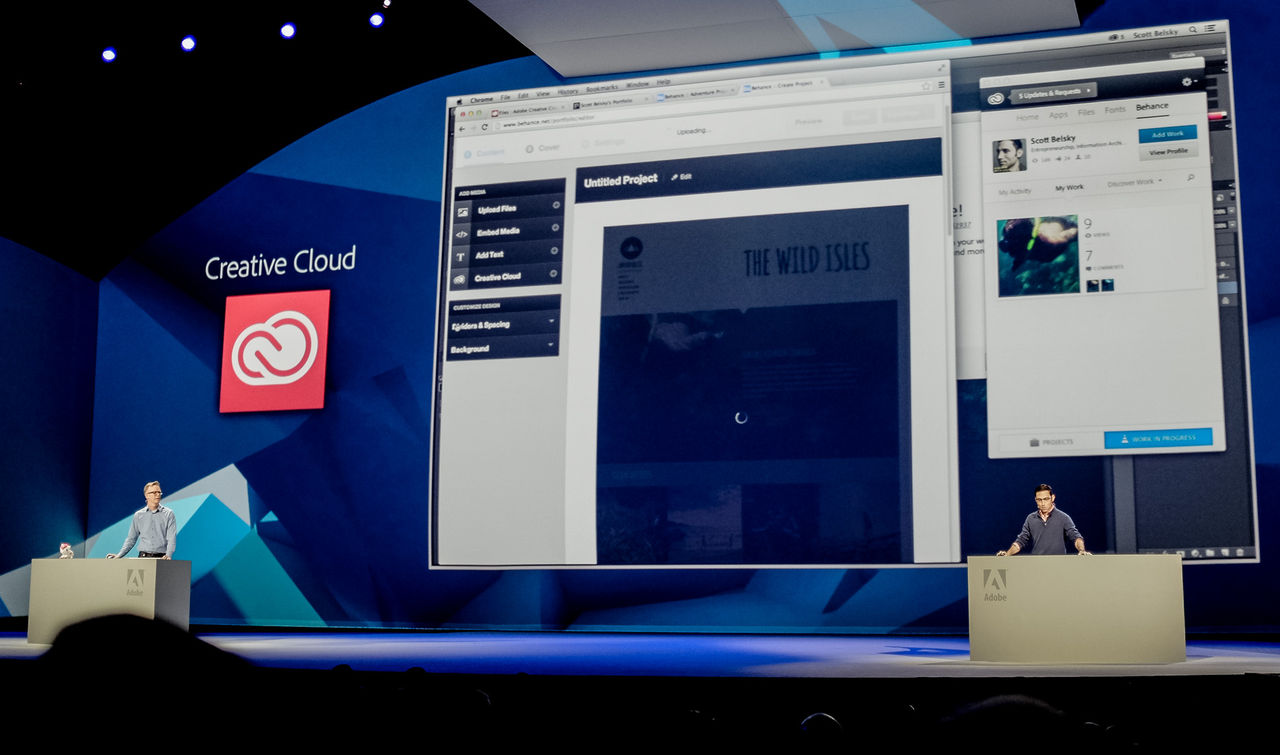Screen dimensions: 1280x755
Task: Open the History menu
Action: point(568,91)
